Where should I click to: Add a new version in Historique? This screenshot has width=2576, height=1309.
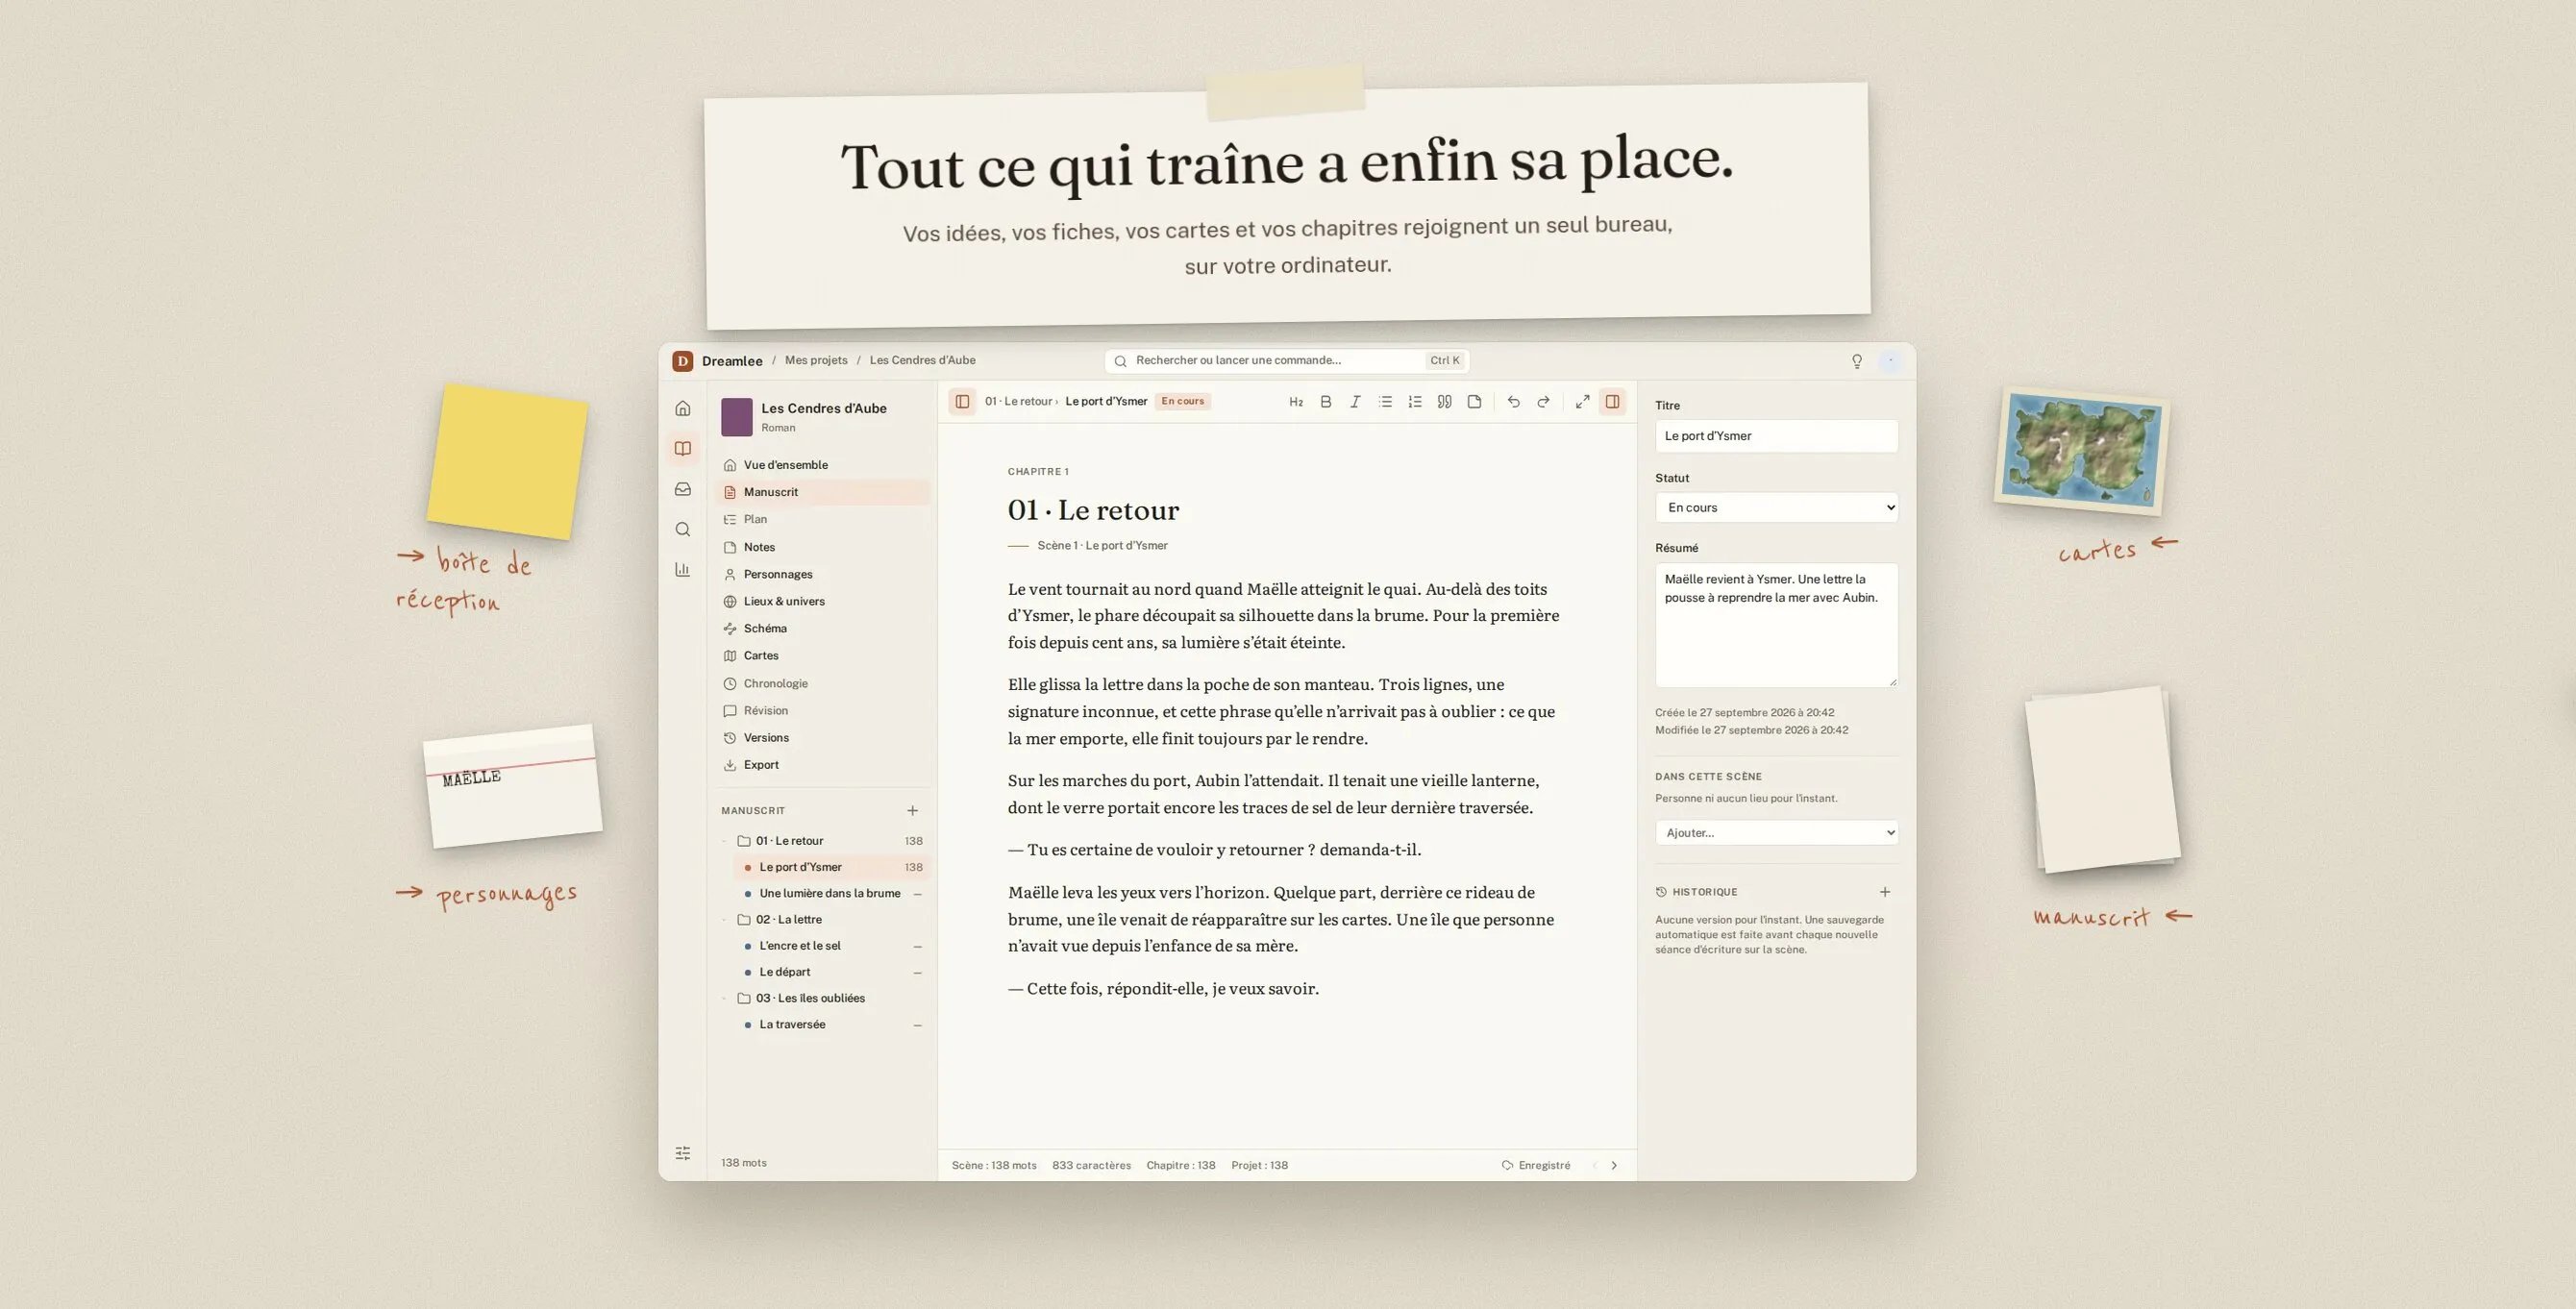point(1884,892)
